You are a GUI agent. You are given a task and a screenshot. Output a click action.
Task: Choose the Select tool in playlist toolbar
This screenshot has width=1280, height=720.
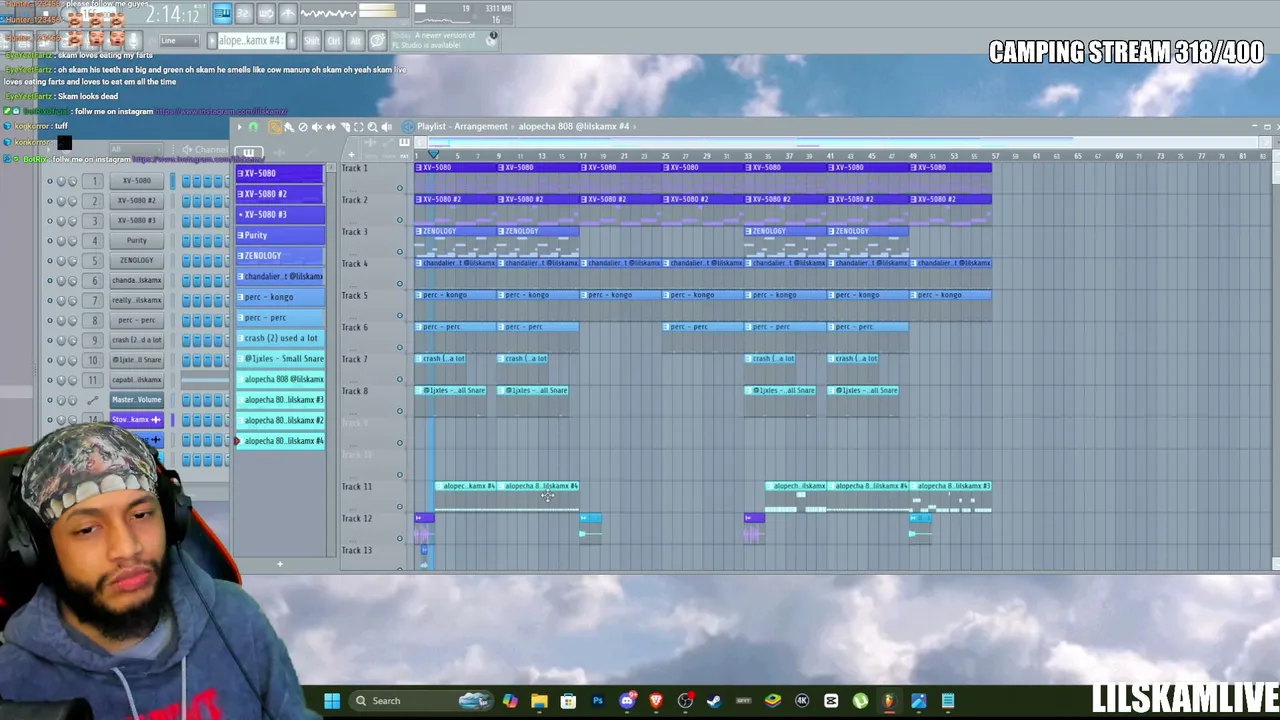pos(359,127)
